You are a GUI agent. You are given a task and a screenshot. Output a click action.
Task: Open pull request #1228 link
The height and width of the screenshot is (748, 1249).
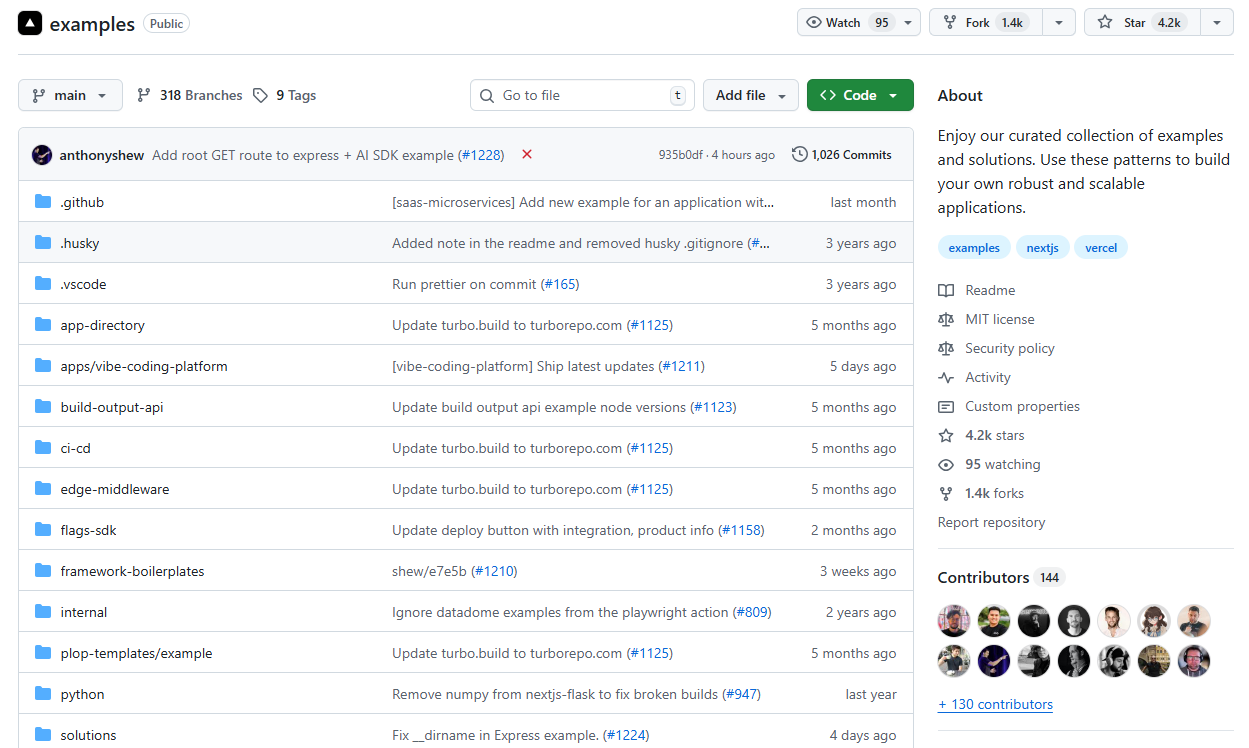click(481, 155)
